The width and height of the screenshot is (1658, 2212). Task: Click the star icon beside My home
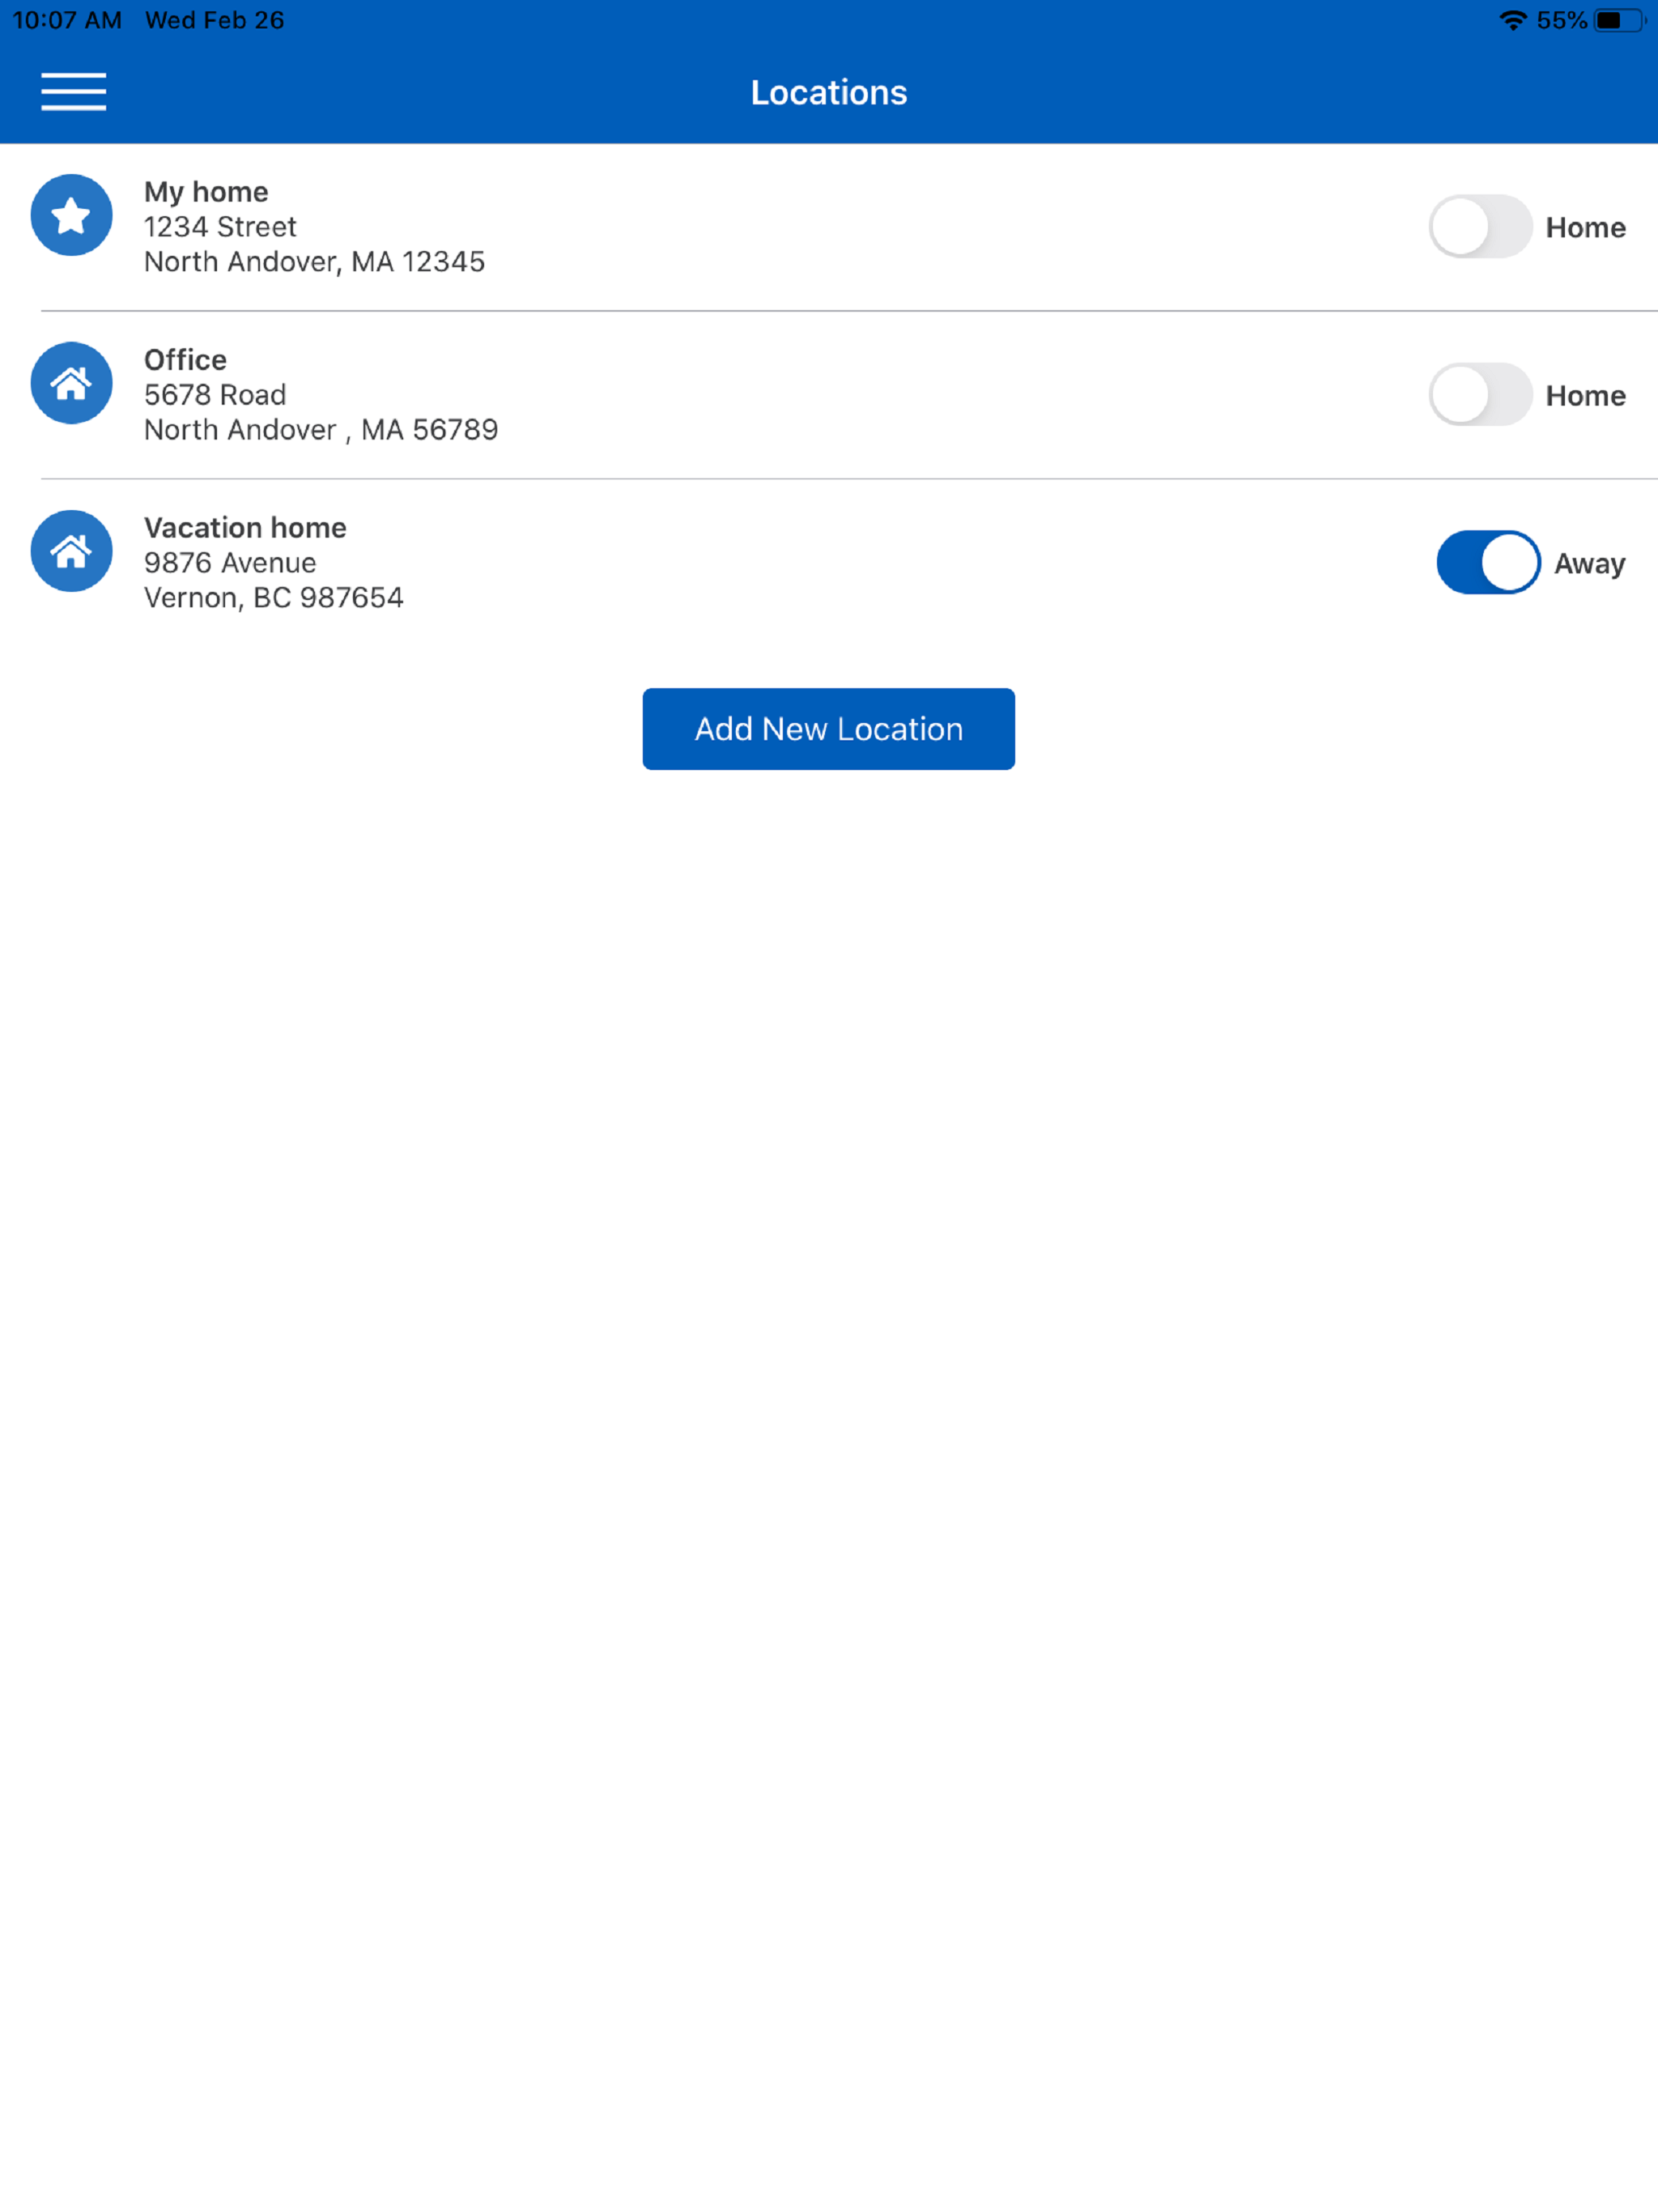71,215
